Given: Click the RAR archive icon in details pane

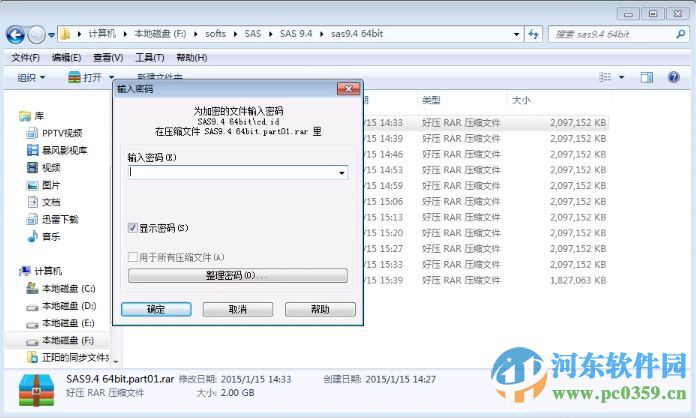Looking at the screenshot, I should (x=36, y=390).
